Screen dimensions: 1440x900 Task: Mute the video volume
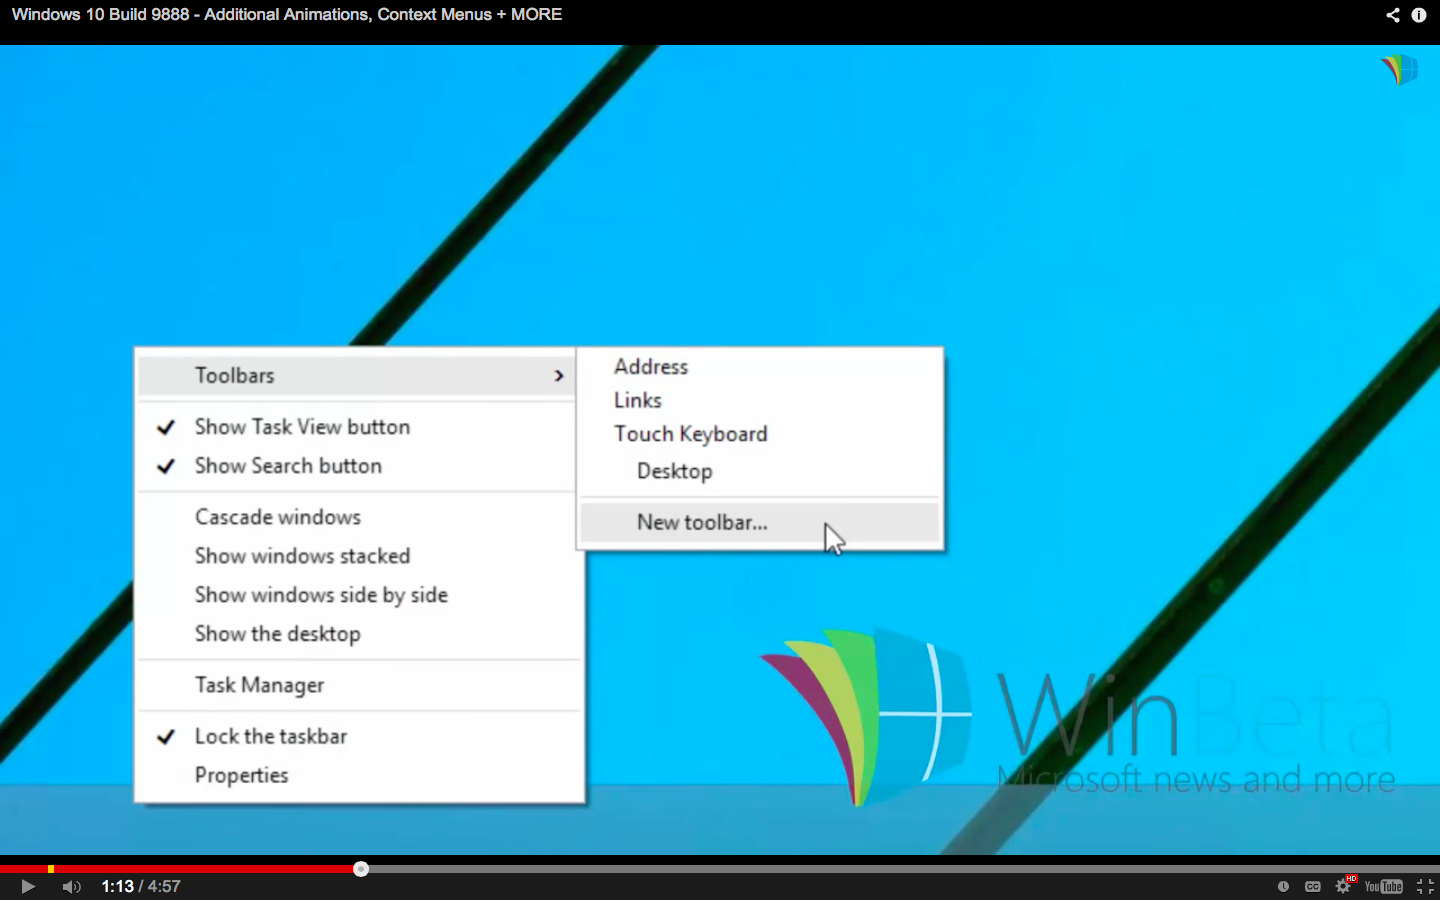tap(71, 886)
